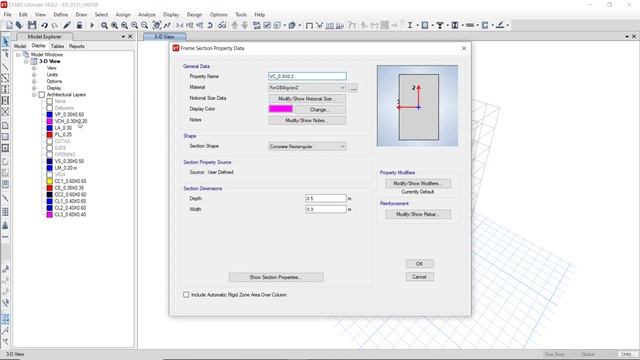This screenshot has width=640, height=360.
Task: Click the Lock Model padlock icon
Action: [x=80, y=25]
